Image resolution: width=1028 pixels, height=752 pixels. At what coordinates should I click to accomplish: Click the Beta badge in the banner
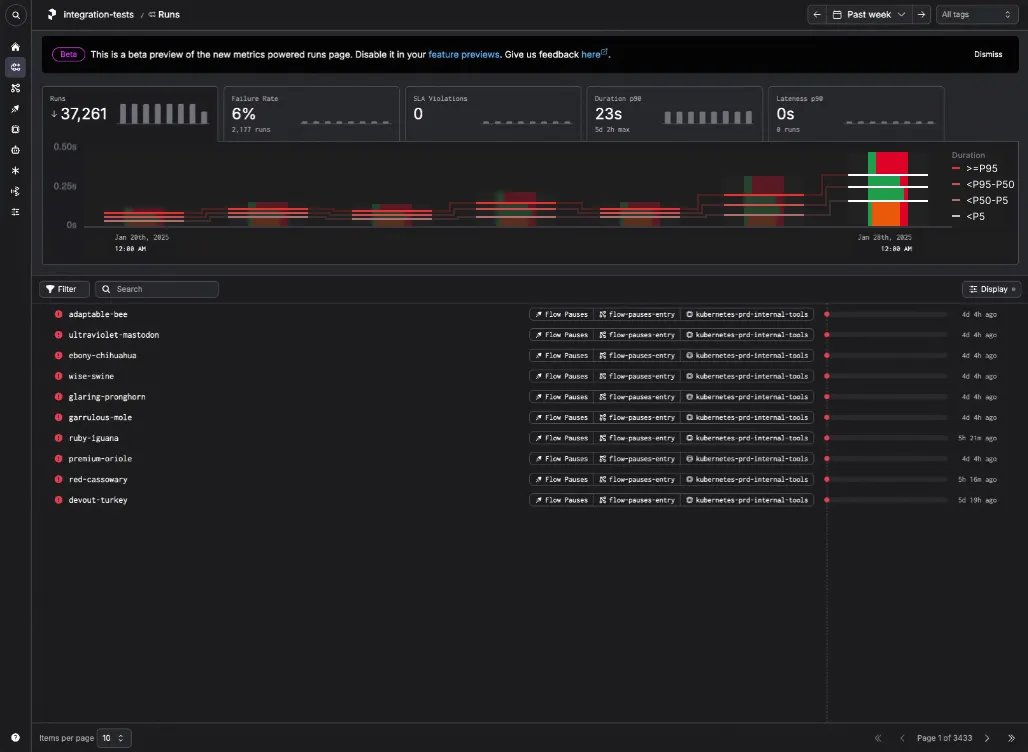pyautogui.click(x=68, y=54)
